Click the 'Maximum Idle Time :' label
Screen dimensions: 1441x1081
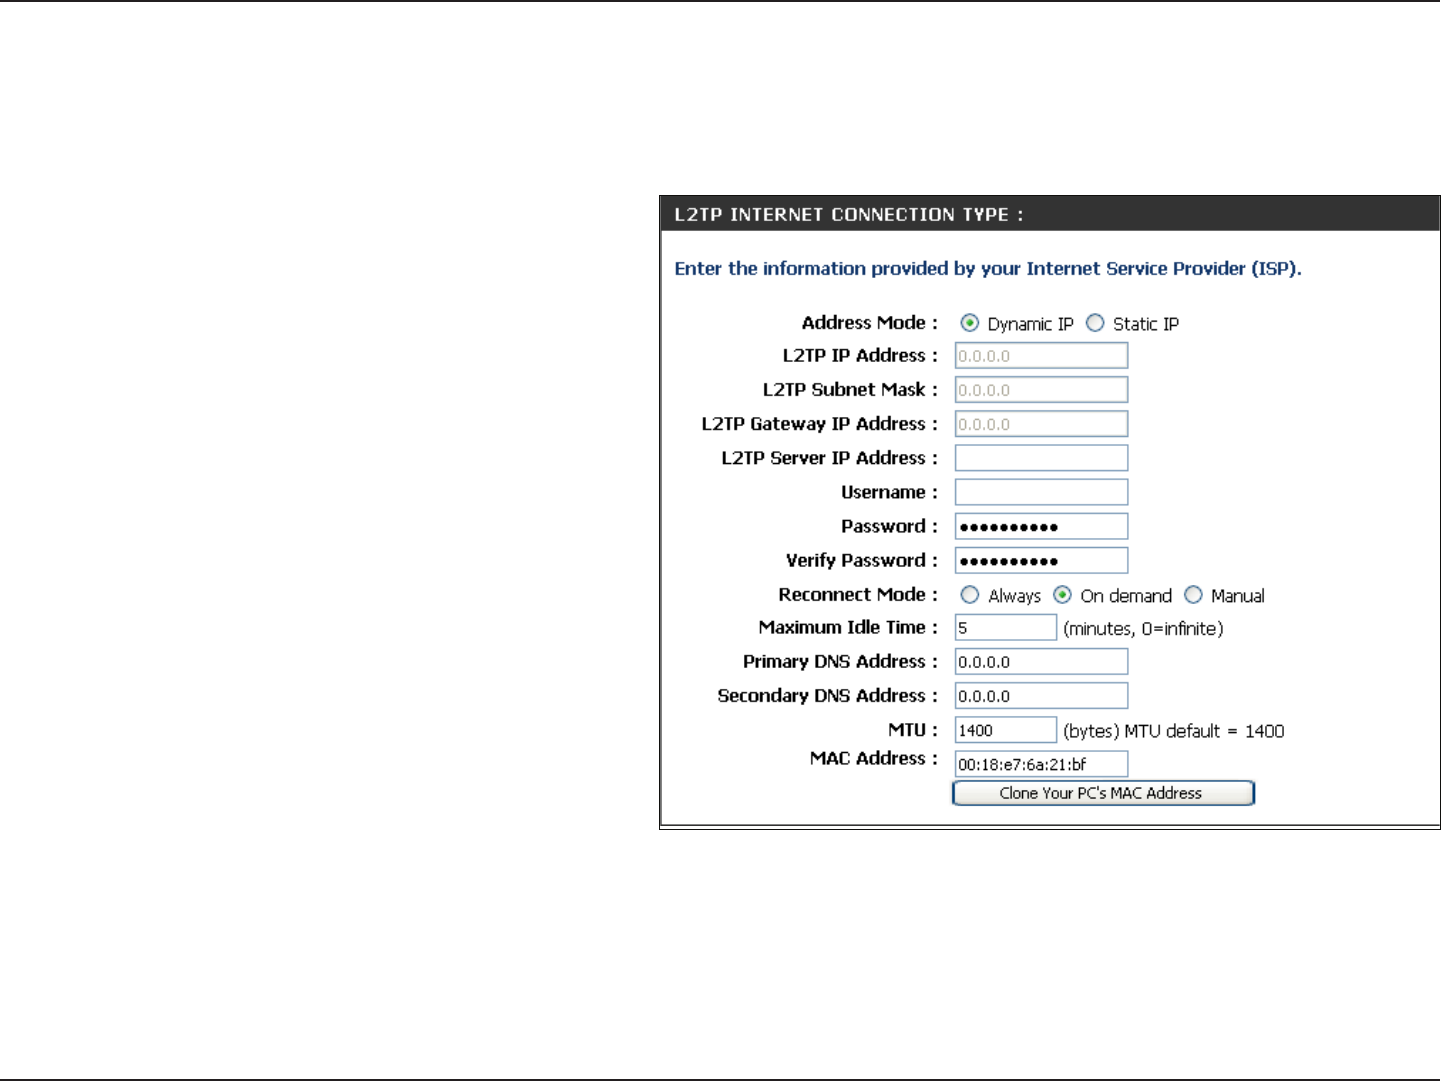[848, 628]
